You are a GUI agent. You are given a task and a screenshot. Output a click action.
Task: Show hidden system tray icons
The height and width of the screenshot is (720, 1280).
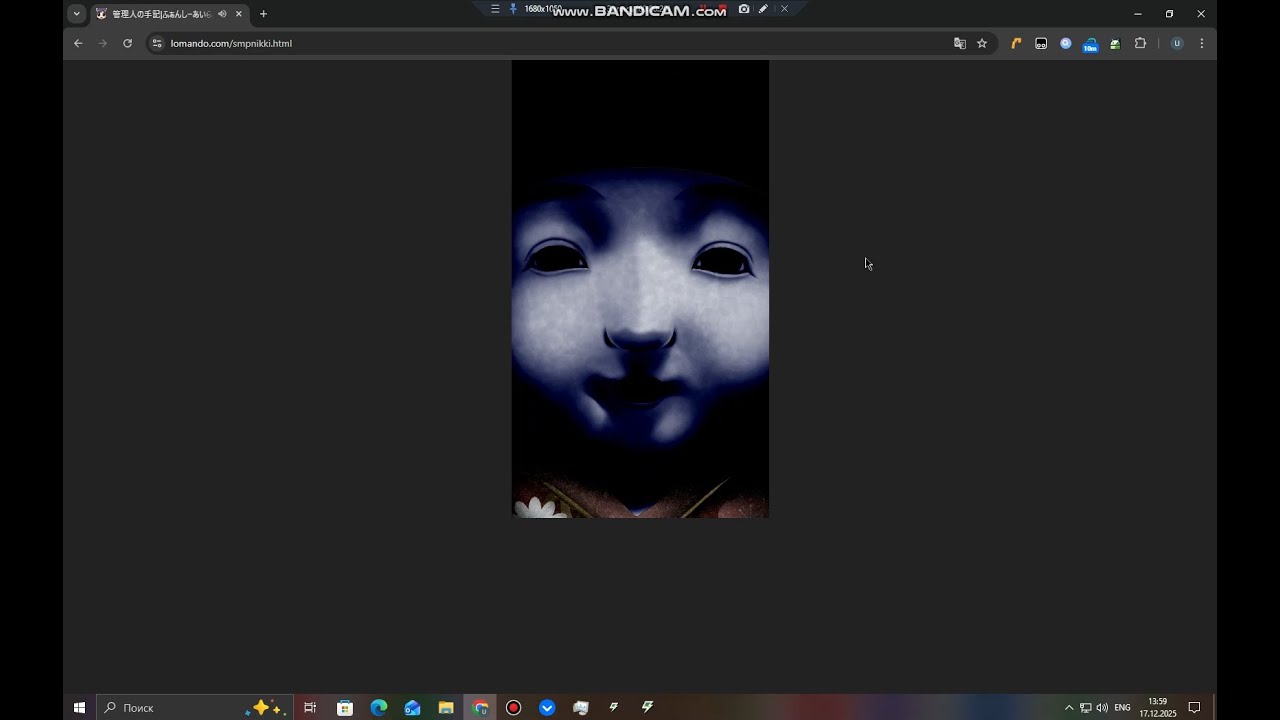[1068, 708]
